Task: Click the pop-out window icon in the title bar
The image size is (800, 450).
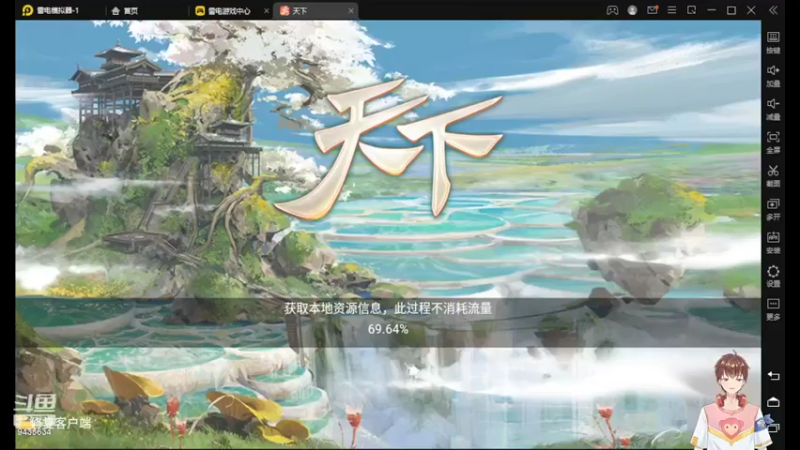Action: pos(691,10)
